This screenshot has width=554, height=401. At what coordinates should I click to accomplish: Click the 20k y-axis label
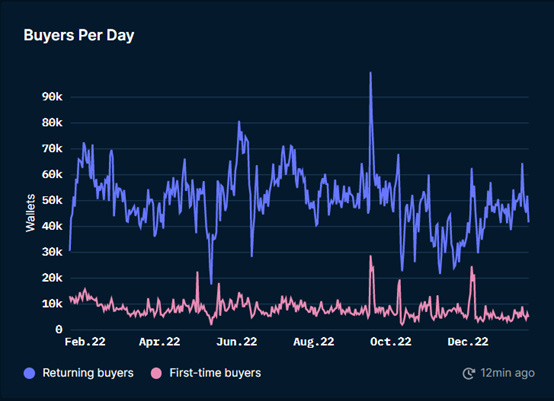tap(52, 278)
